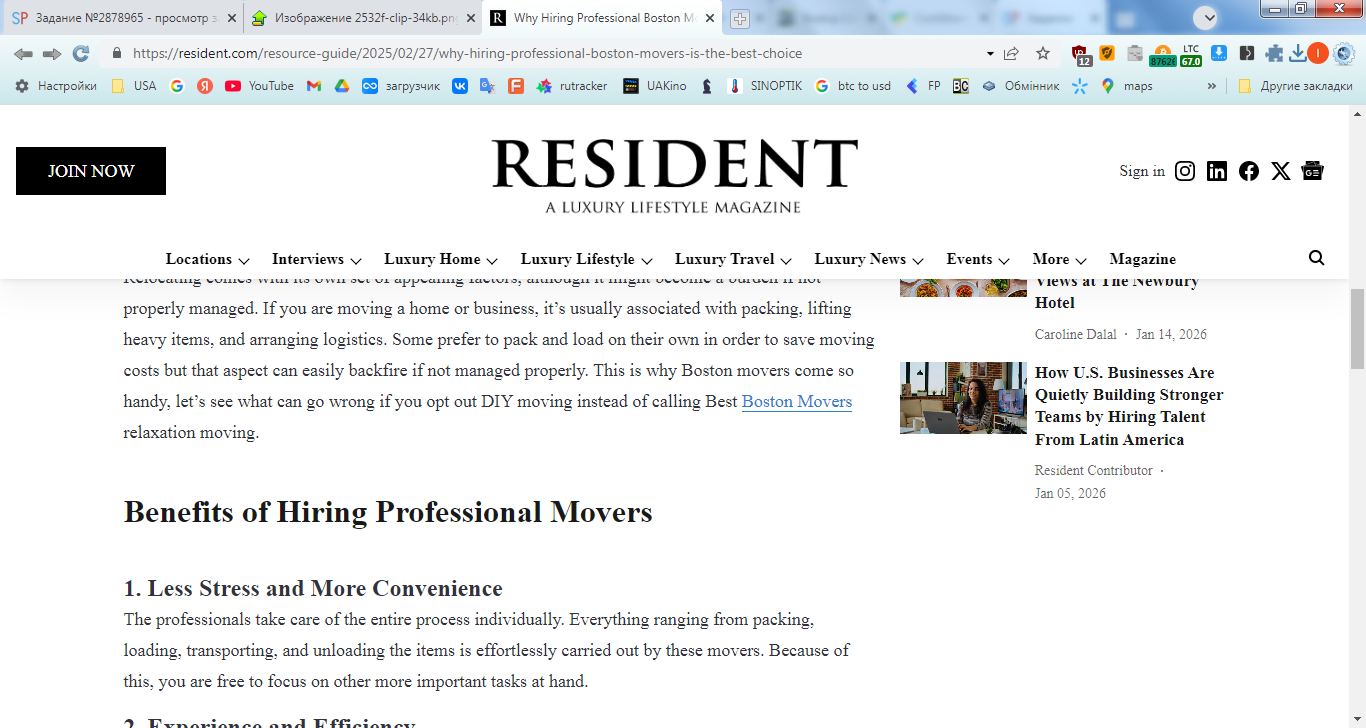Expand the Interviews dropdown
This screenshot has height=728, width=1366.
317,259
